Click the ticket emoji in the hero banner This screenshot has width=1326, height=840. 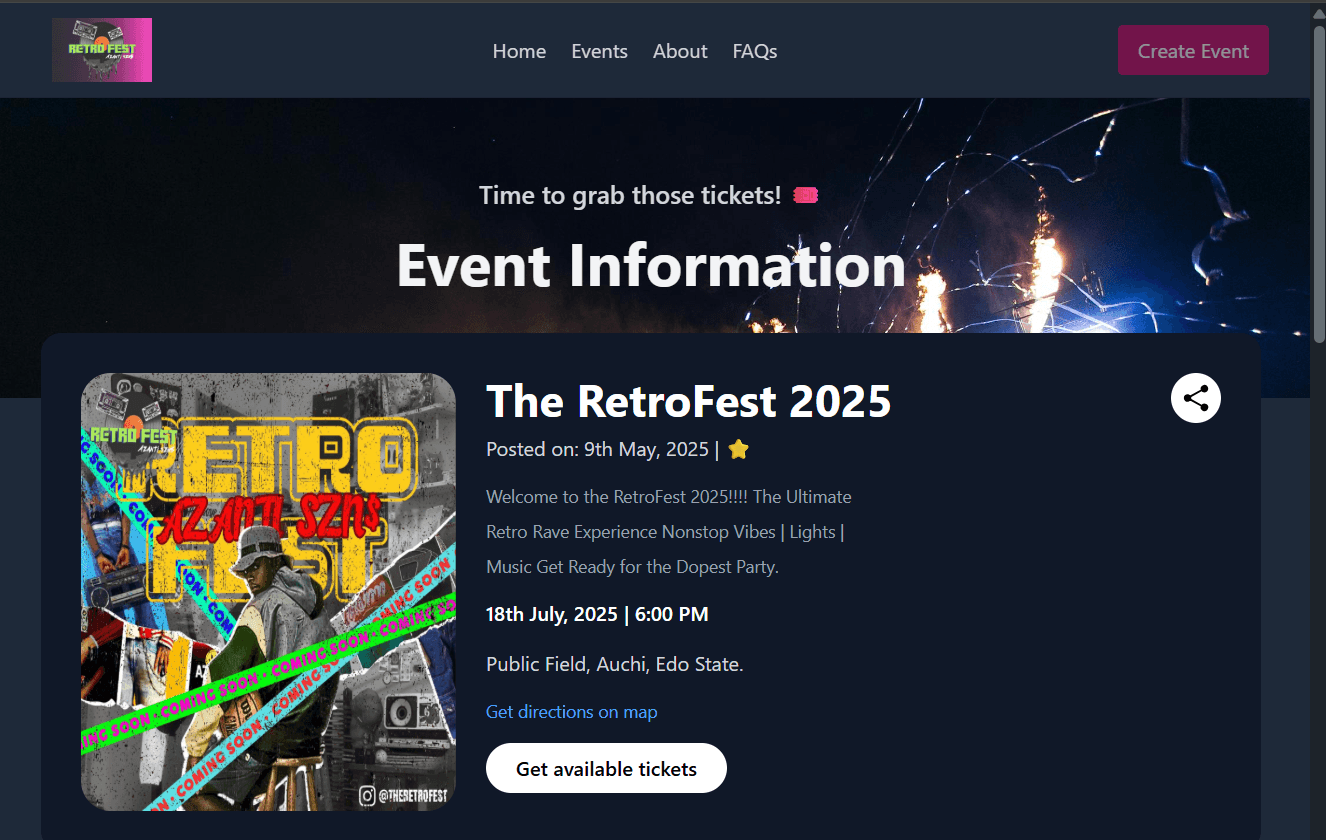(x=805, y=195)
